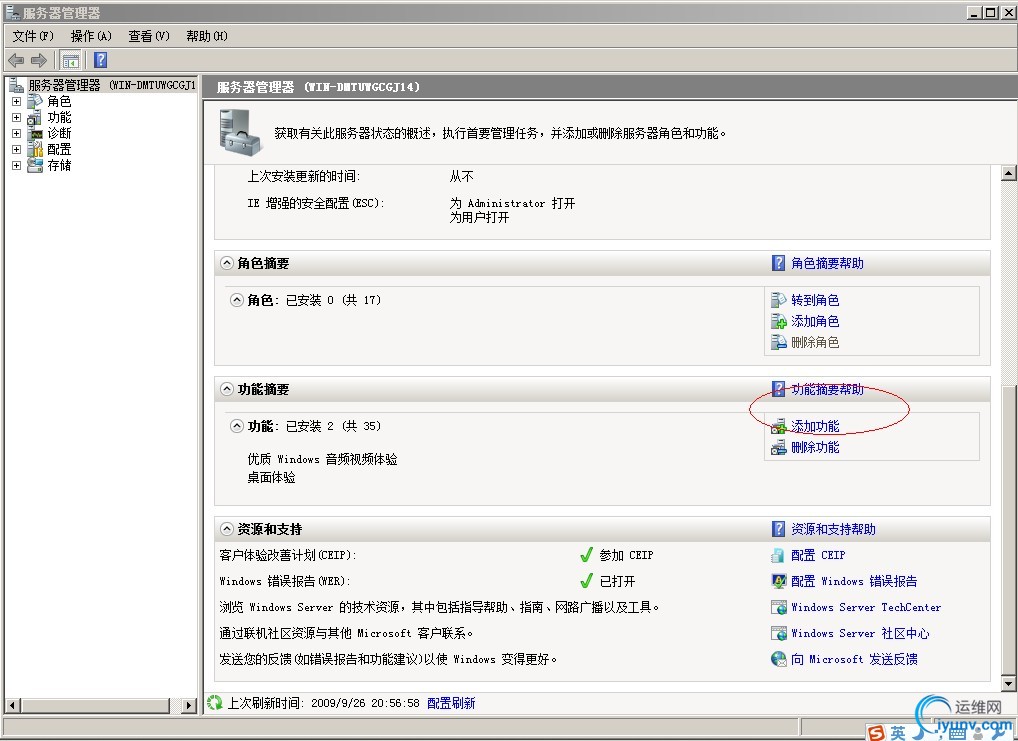Click the 配置 CEIP link
This screenshot has width=1018, height=741.
818,555
